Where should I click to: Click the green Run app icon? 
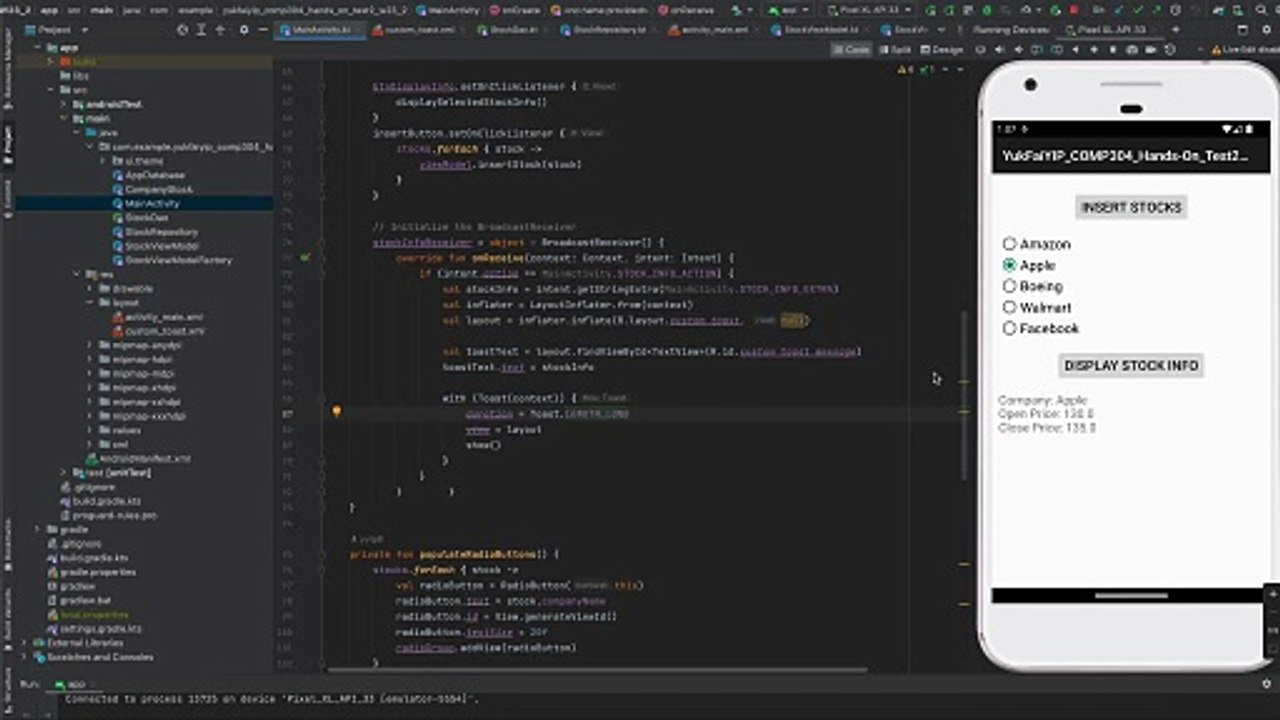click(930, 9)
